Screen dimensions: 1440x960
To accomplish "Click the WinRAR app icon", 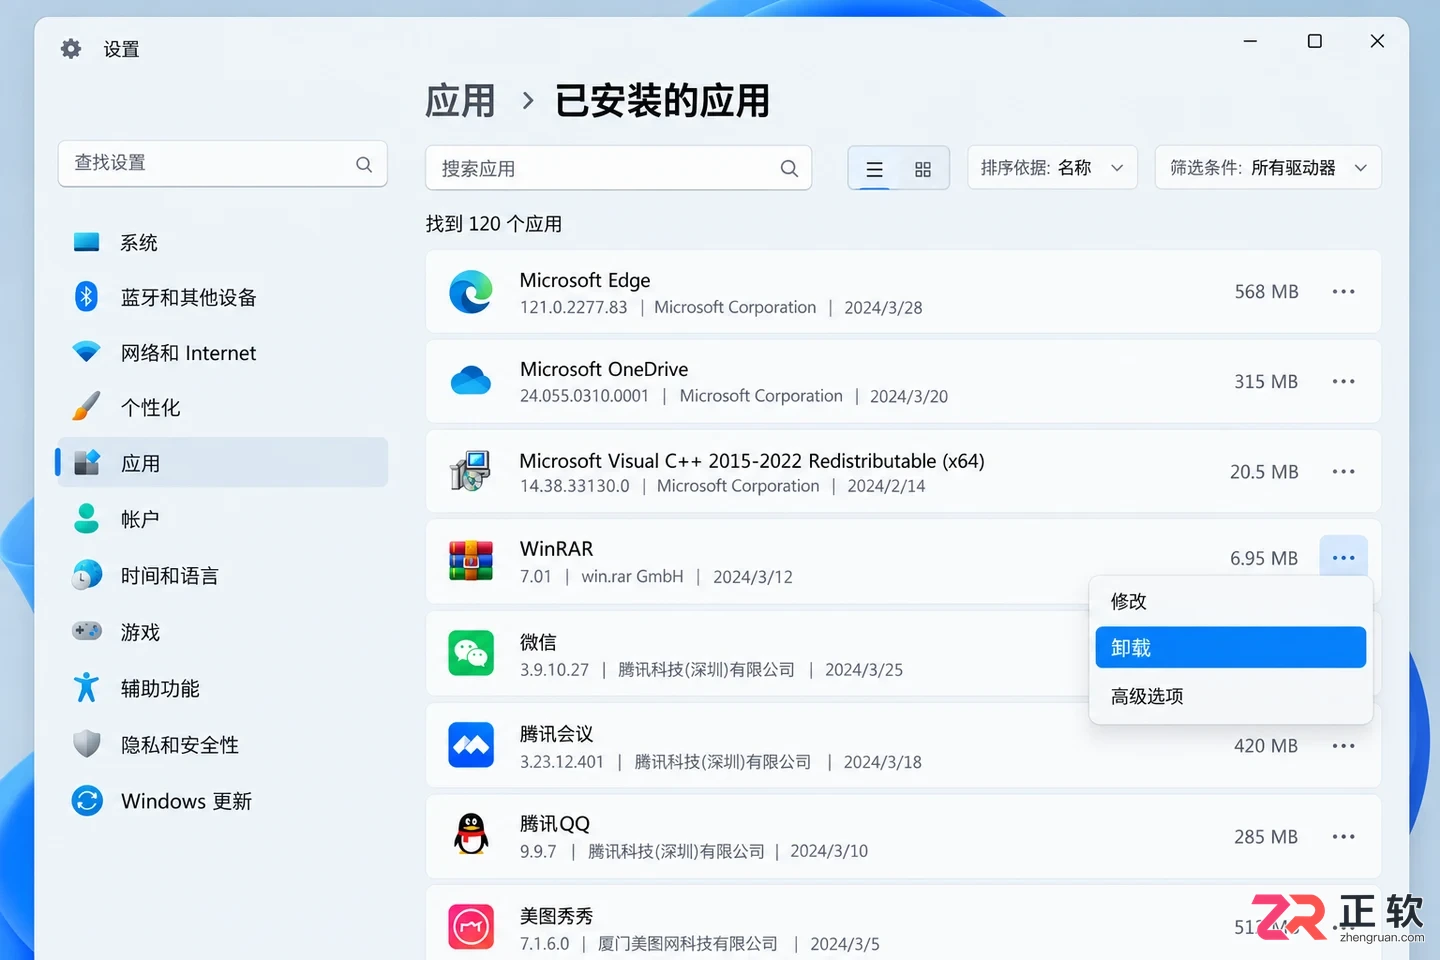I will click(471, 561).
